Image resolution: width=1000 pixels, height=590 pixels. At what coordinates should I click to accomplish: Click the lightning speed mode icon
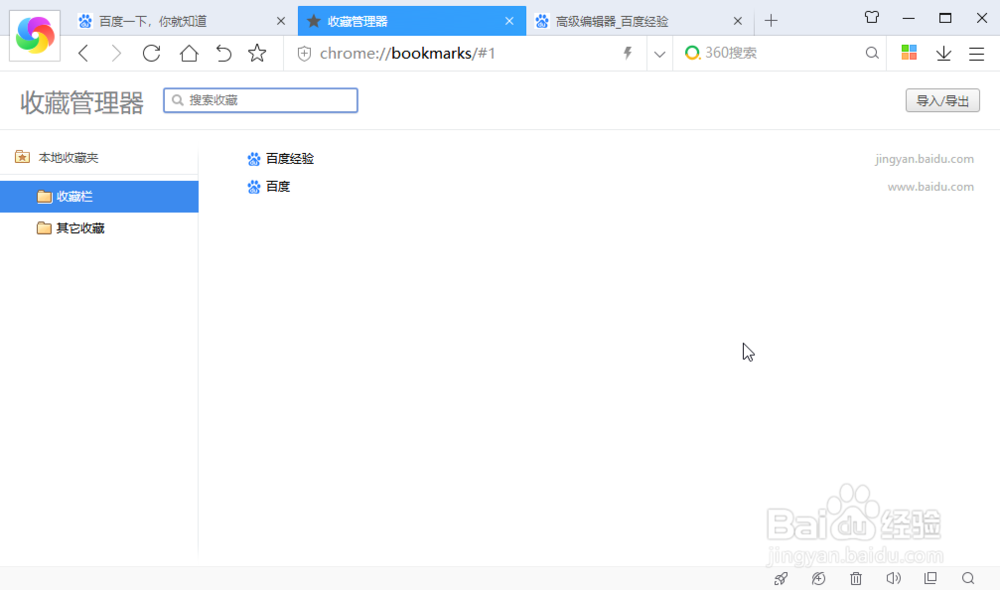click(x=628, y=53)
